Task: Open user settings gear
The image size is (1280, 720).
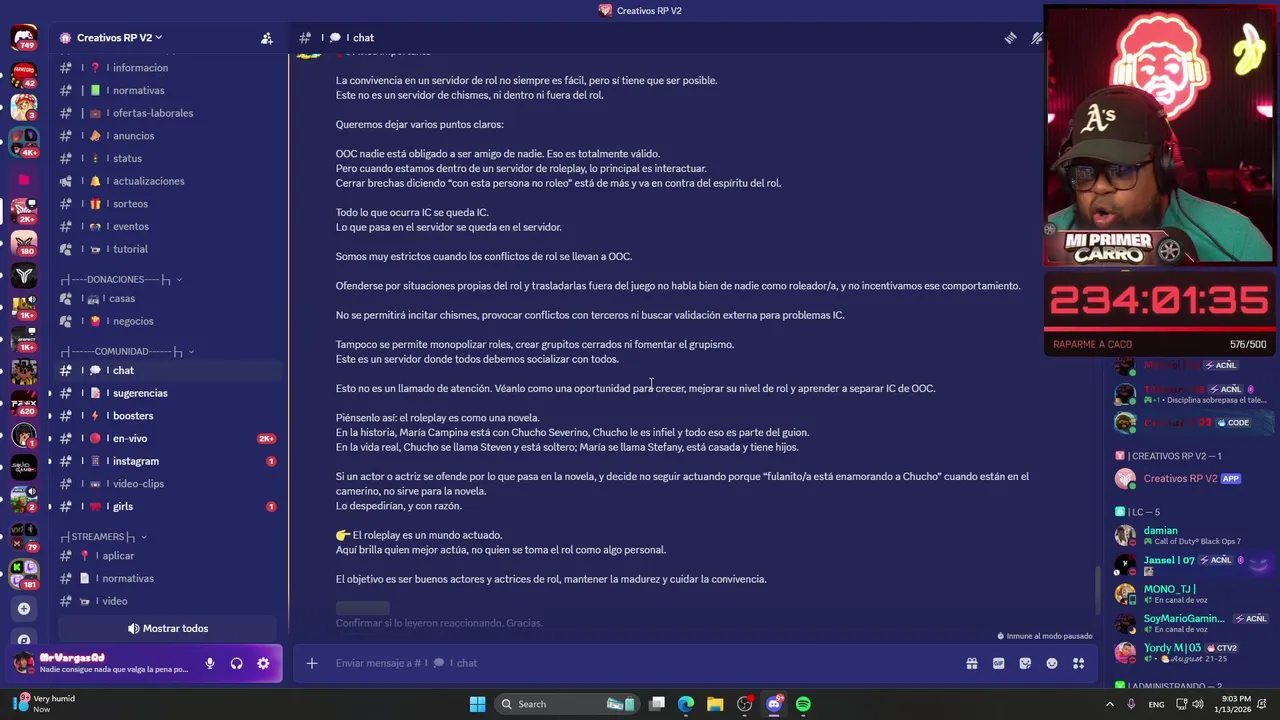Action: point(263,663)
